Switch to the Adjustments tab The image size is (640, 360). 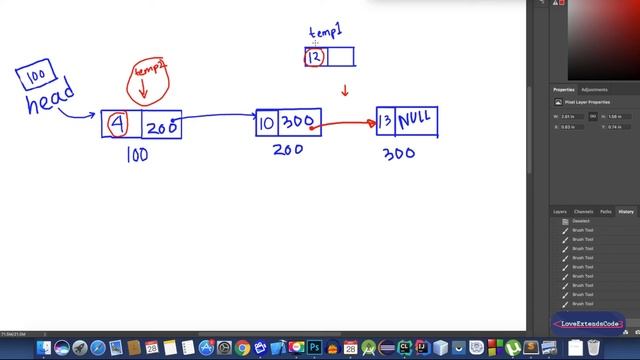pos(594,90)
